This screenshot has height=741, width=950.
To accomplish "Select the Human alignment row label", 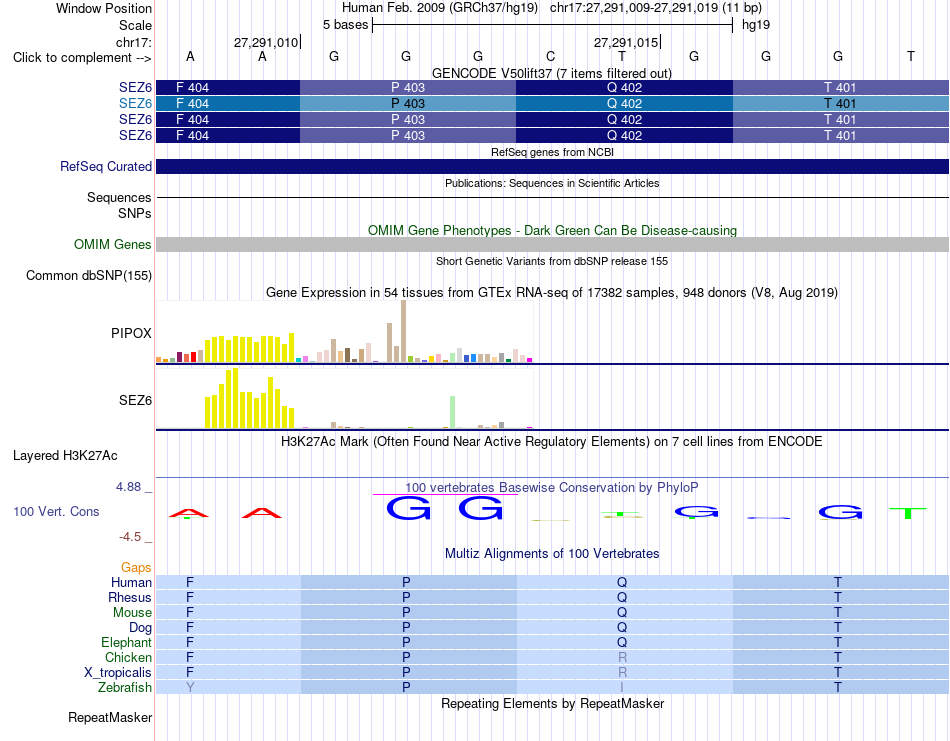I will tap(131, 582).
